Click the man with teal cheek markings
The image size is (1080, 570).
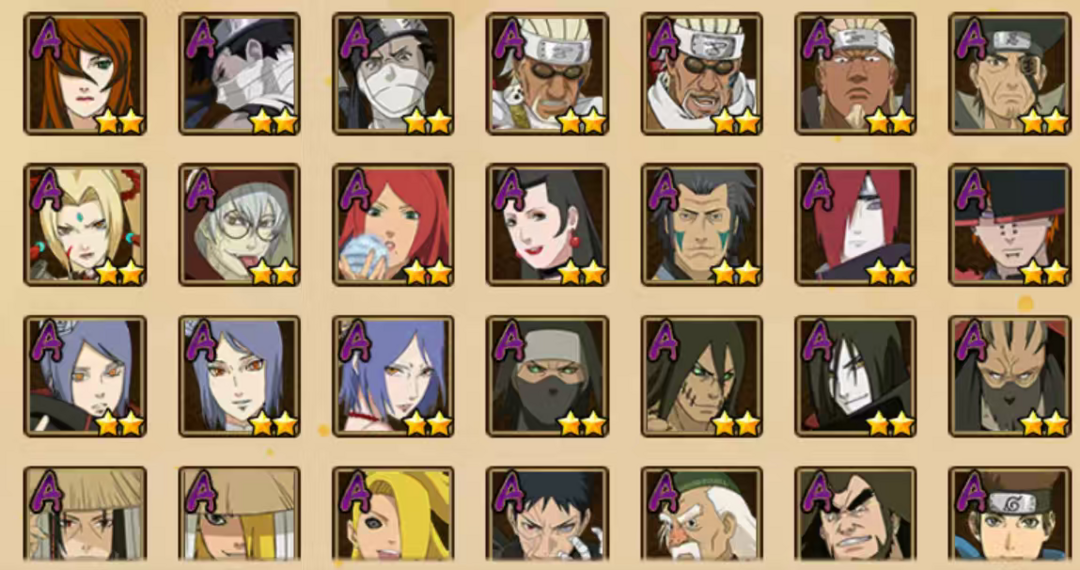pyautogui.click(x=702, y=225)
